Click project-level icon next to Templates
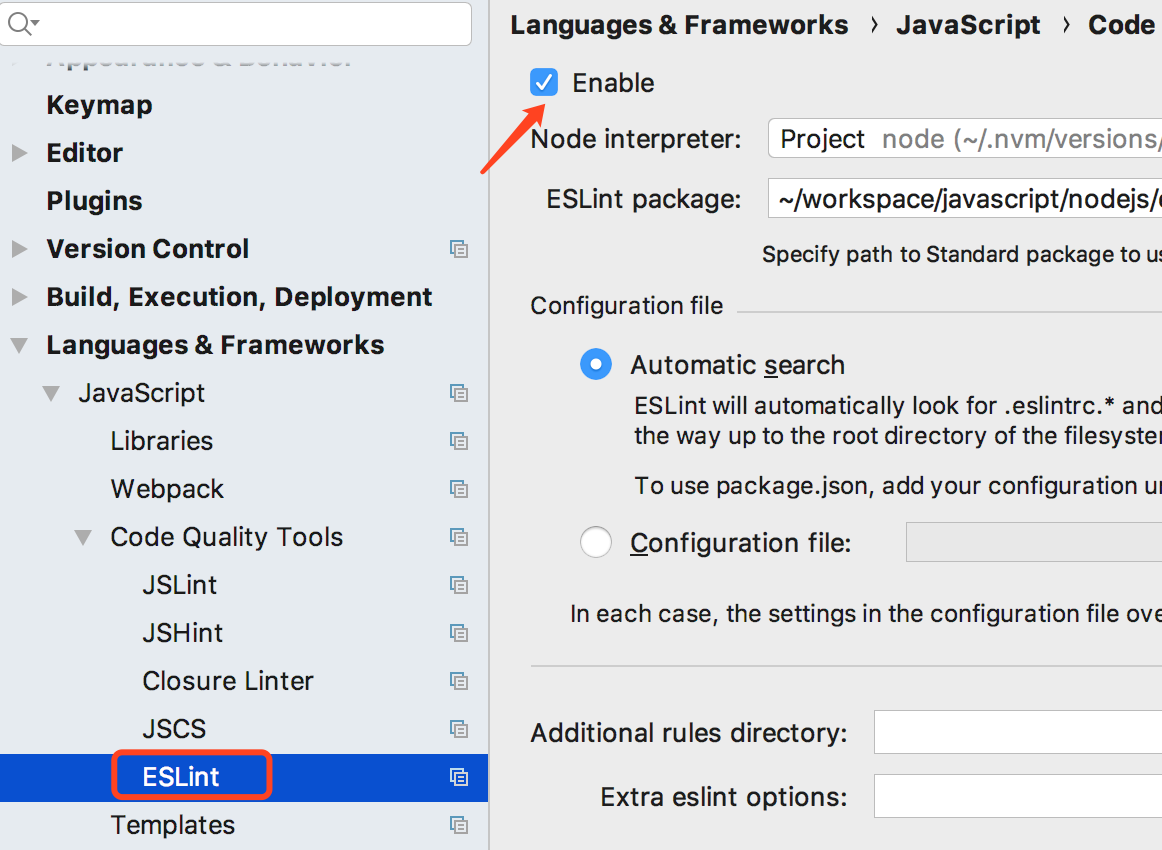This screenshot has width=1162, height=850. [459, 825]
